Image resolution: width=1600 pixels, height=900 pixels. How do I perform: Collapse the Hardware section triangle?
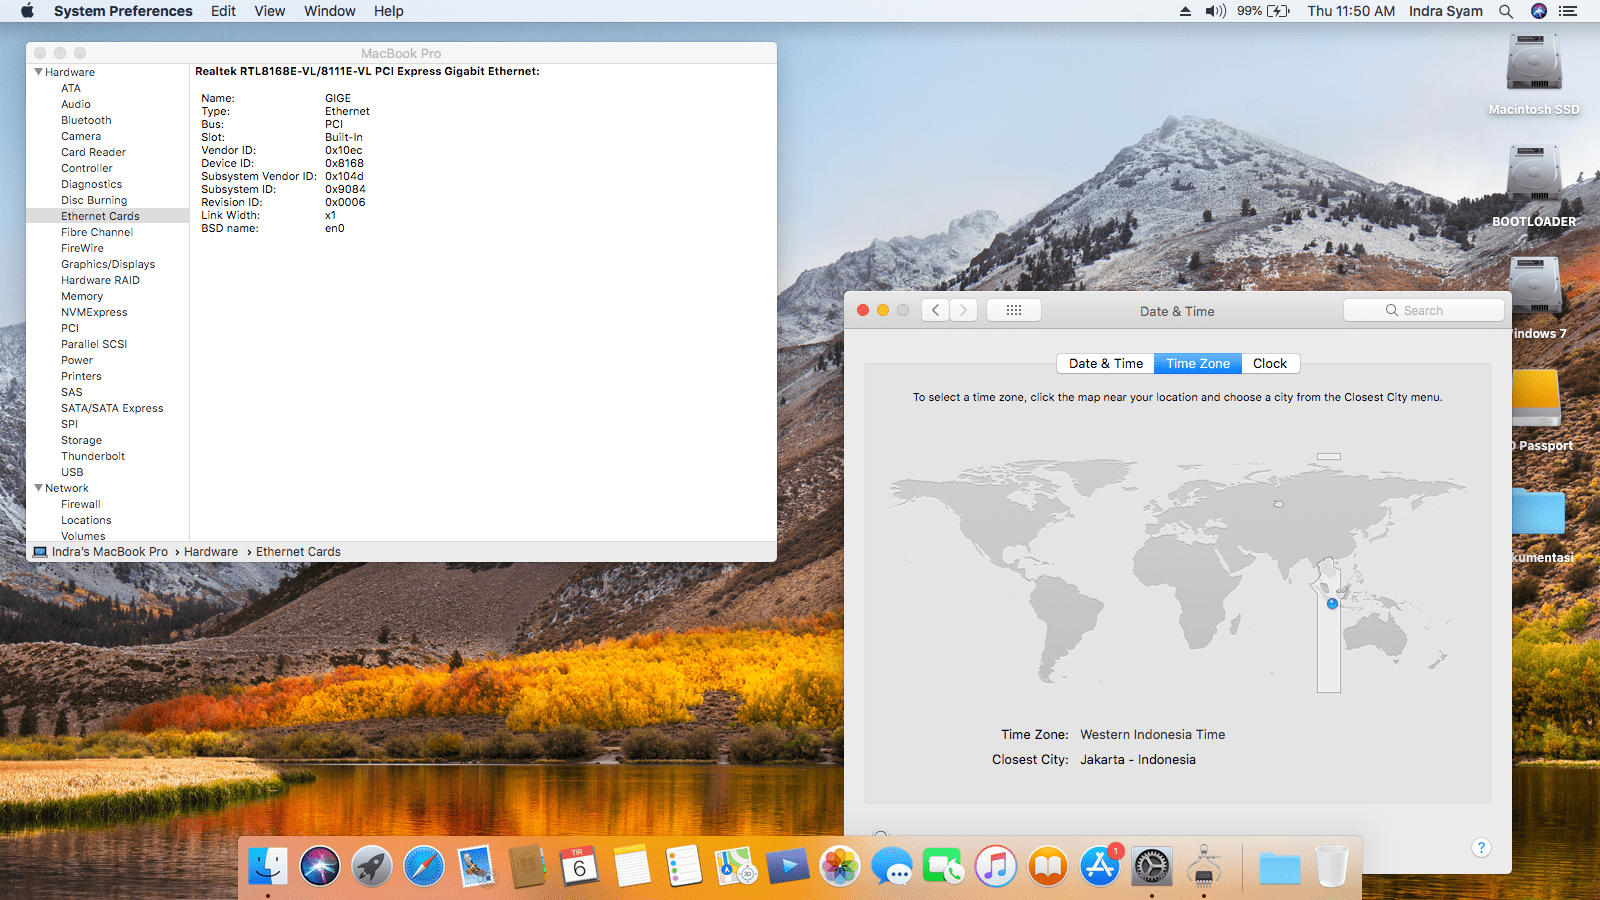click(x=39, y=72)
